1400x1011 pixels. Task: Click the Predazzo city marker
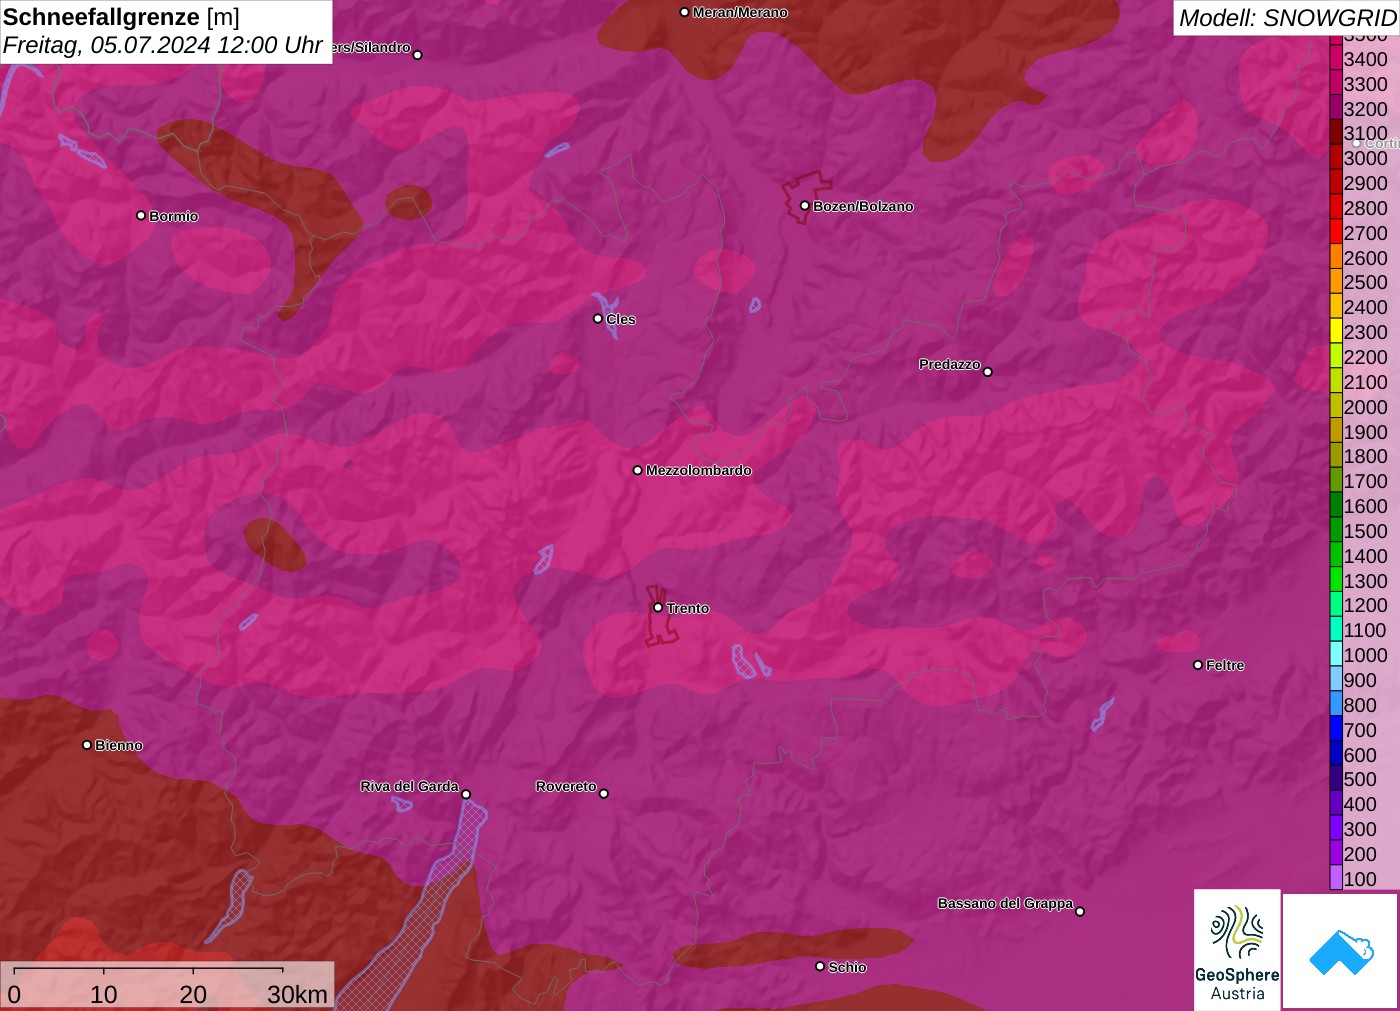[987, 372]
